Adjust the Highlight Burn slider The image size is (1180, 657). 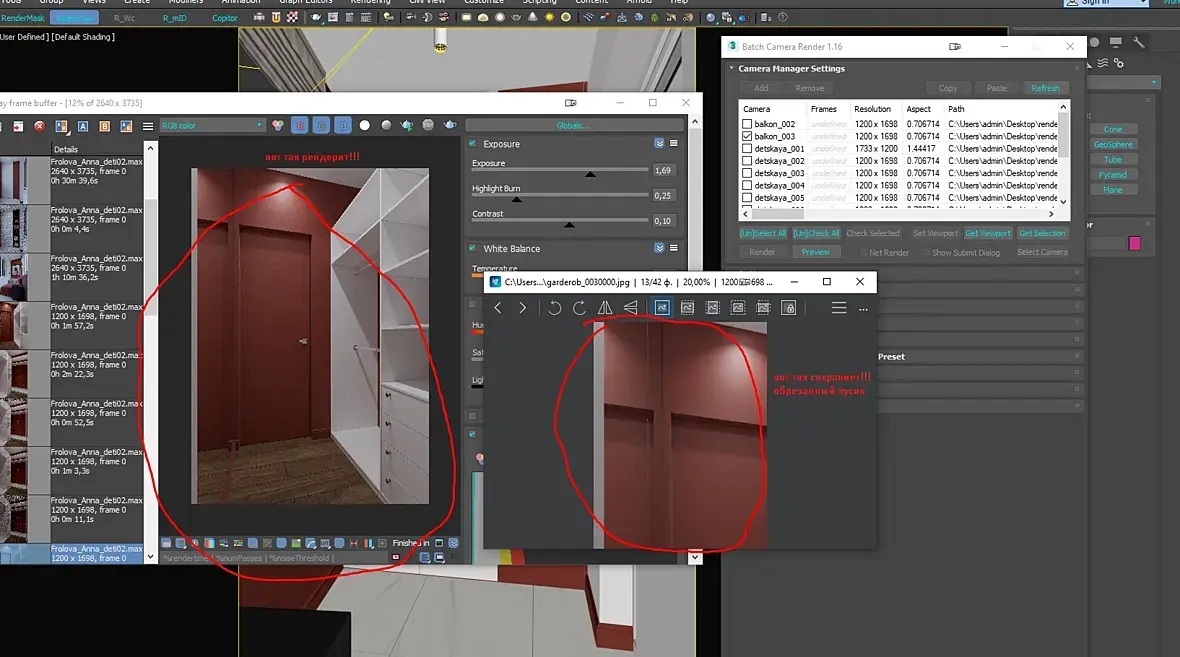pos(560,196)
